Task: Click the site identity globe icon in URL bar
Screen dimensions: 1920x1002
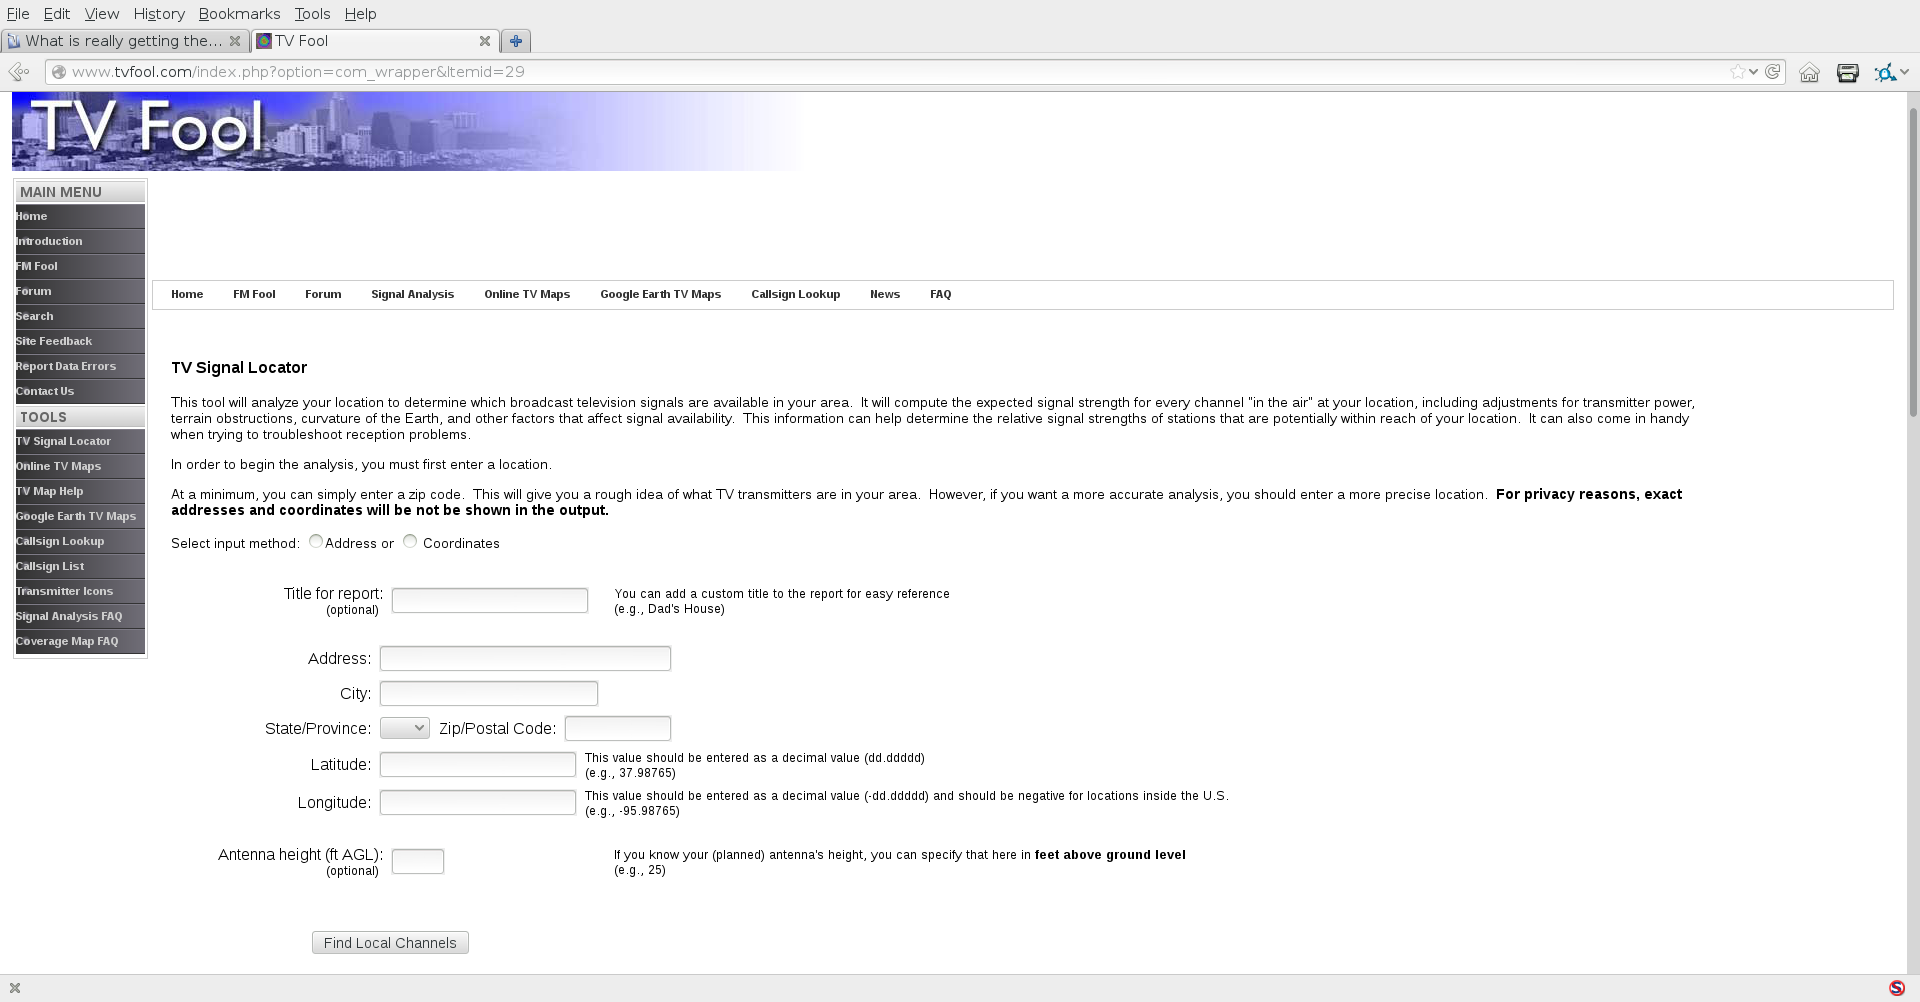Action: (58, 72)
